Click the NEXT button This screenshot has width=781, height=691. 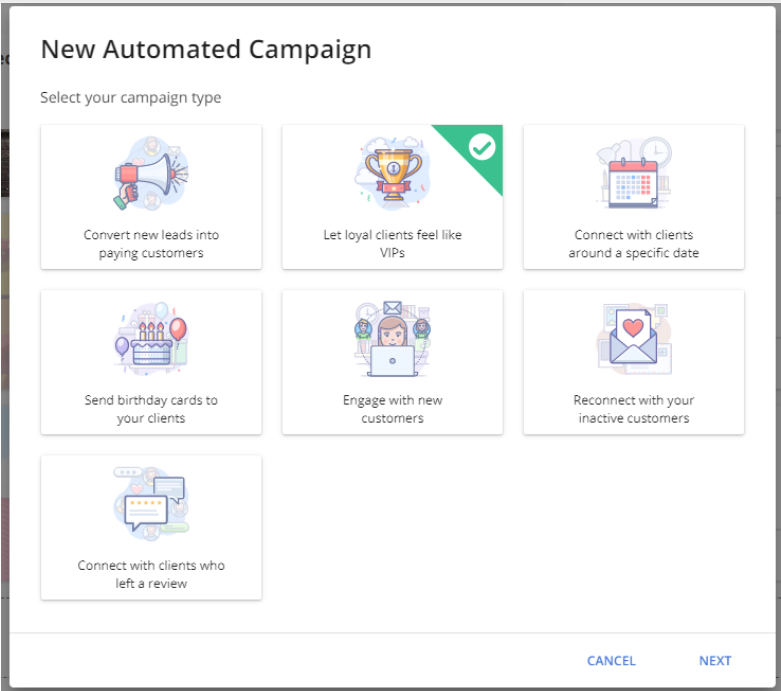coord(715,661)
